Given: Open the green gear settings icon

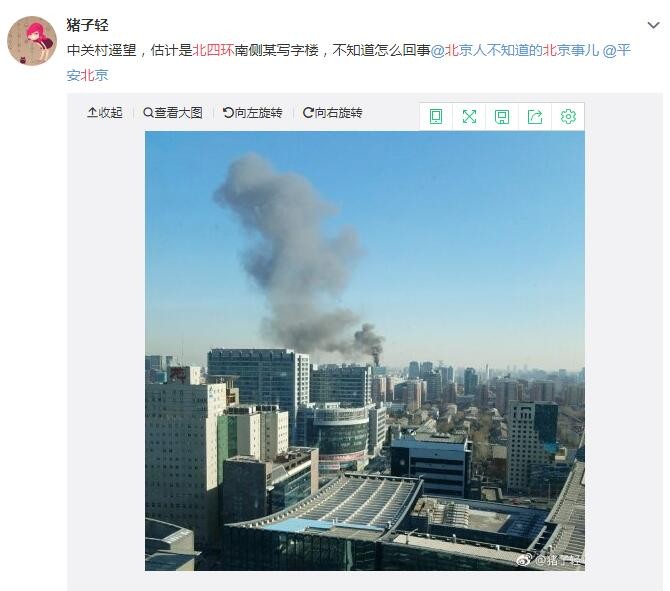Looking at the screenshot, I should [568, 116].
